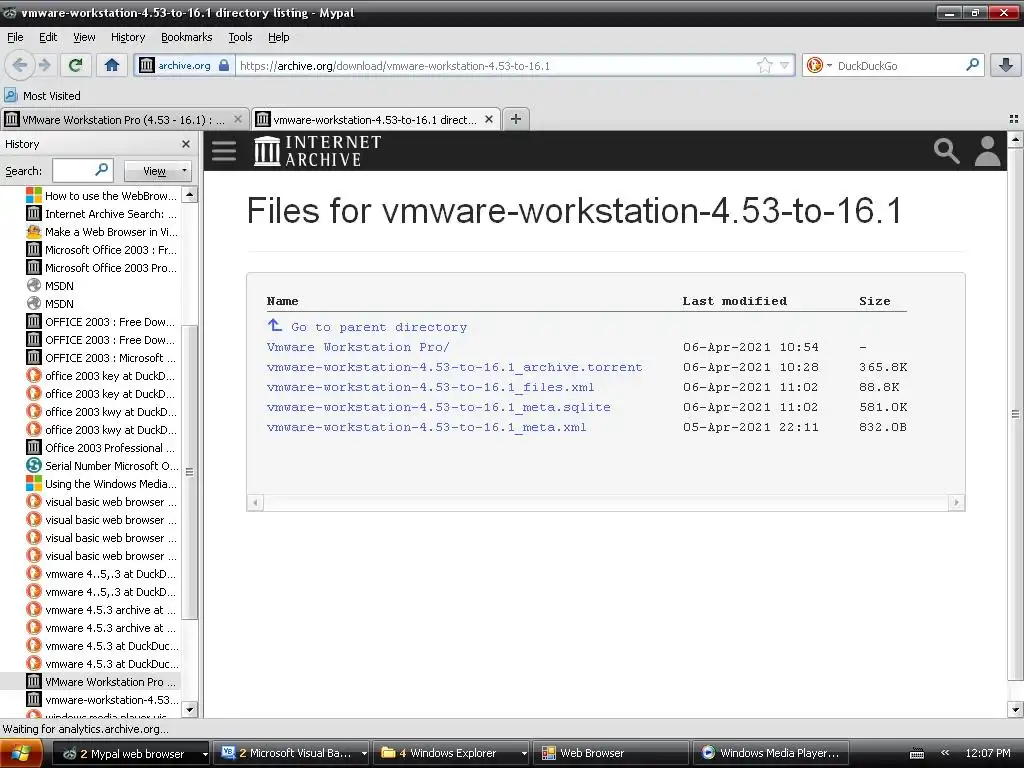Download the _archive.torrent file link
Image resolution: width=1024 pixels, height=768 pixels.
[455, 367]
